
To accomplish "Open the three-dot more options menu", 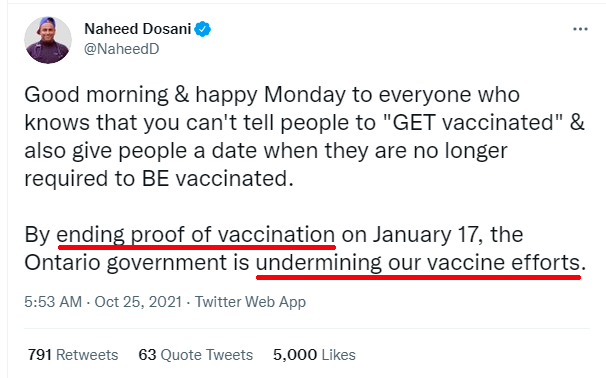I will [580, 29].
